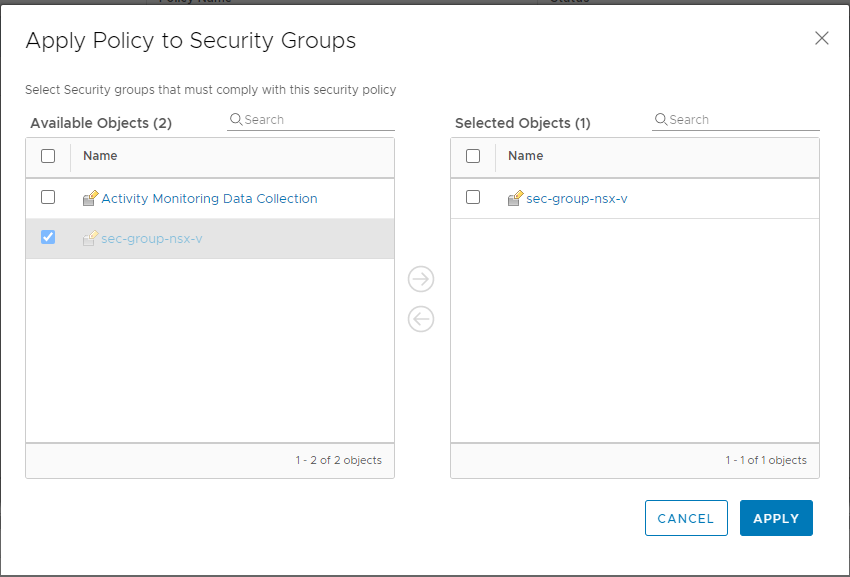The image size is (850, 577).
Task: Open sec-group-nsx-v link in Selected Objects
Action: 577,198
